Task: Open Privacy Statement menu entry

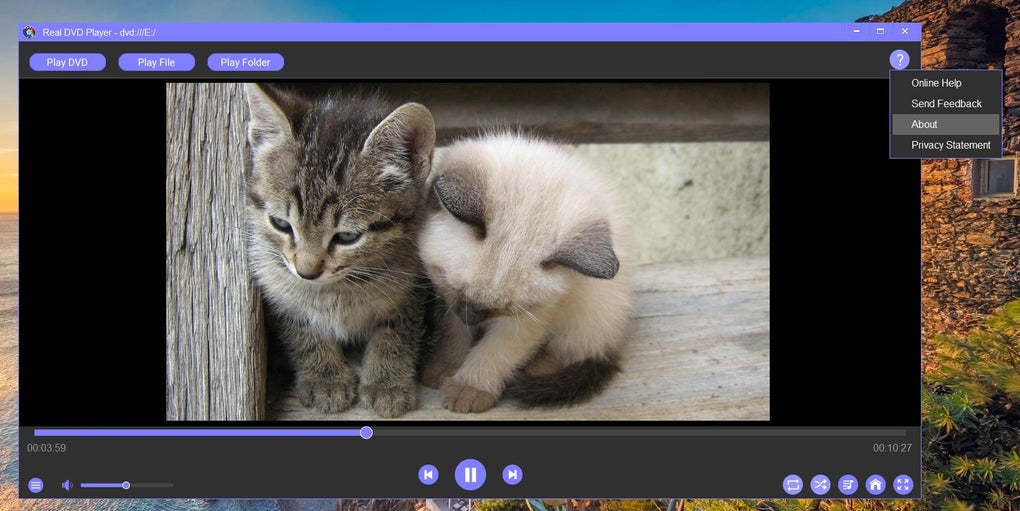Action: [x=946, y=145]
